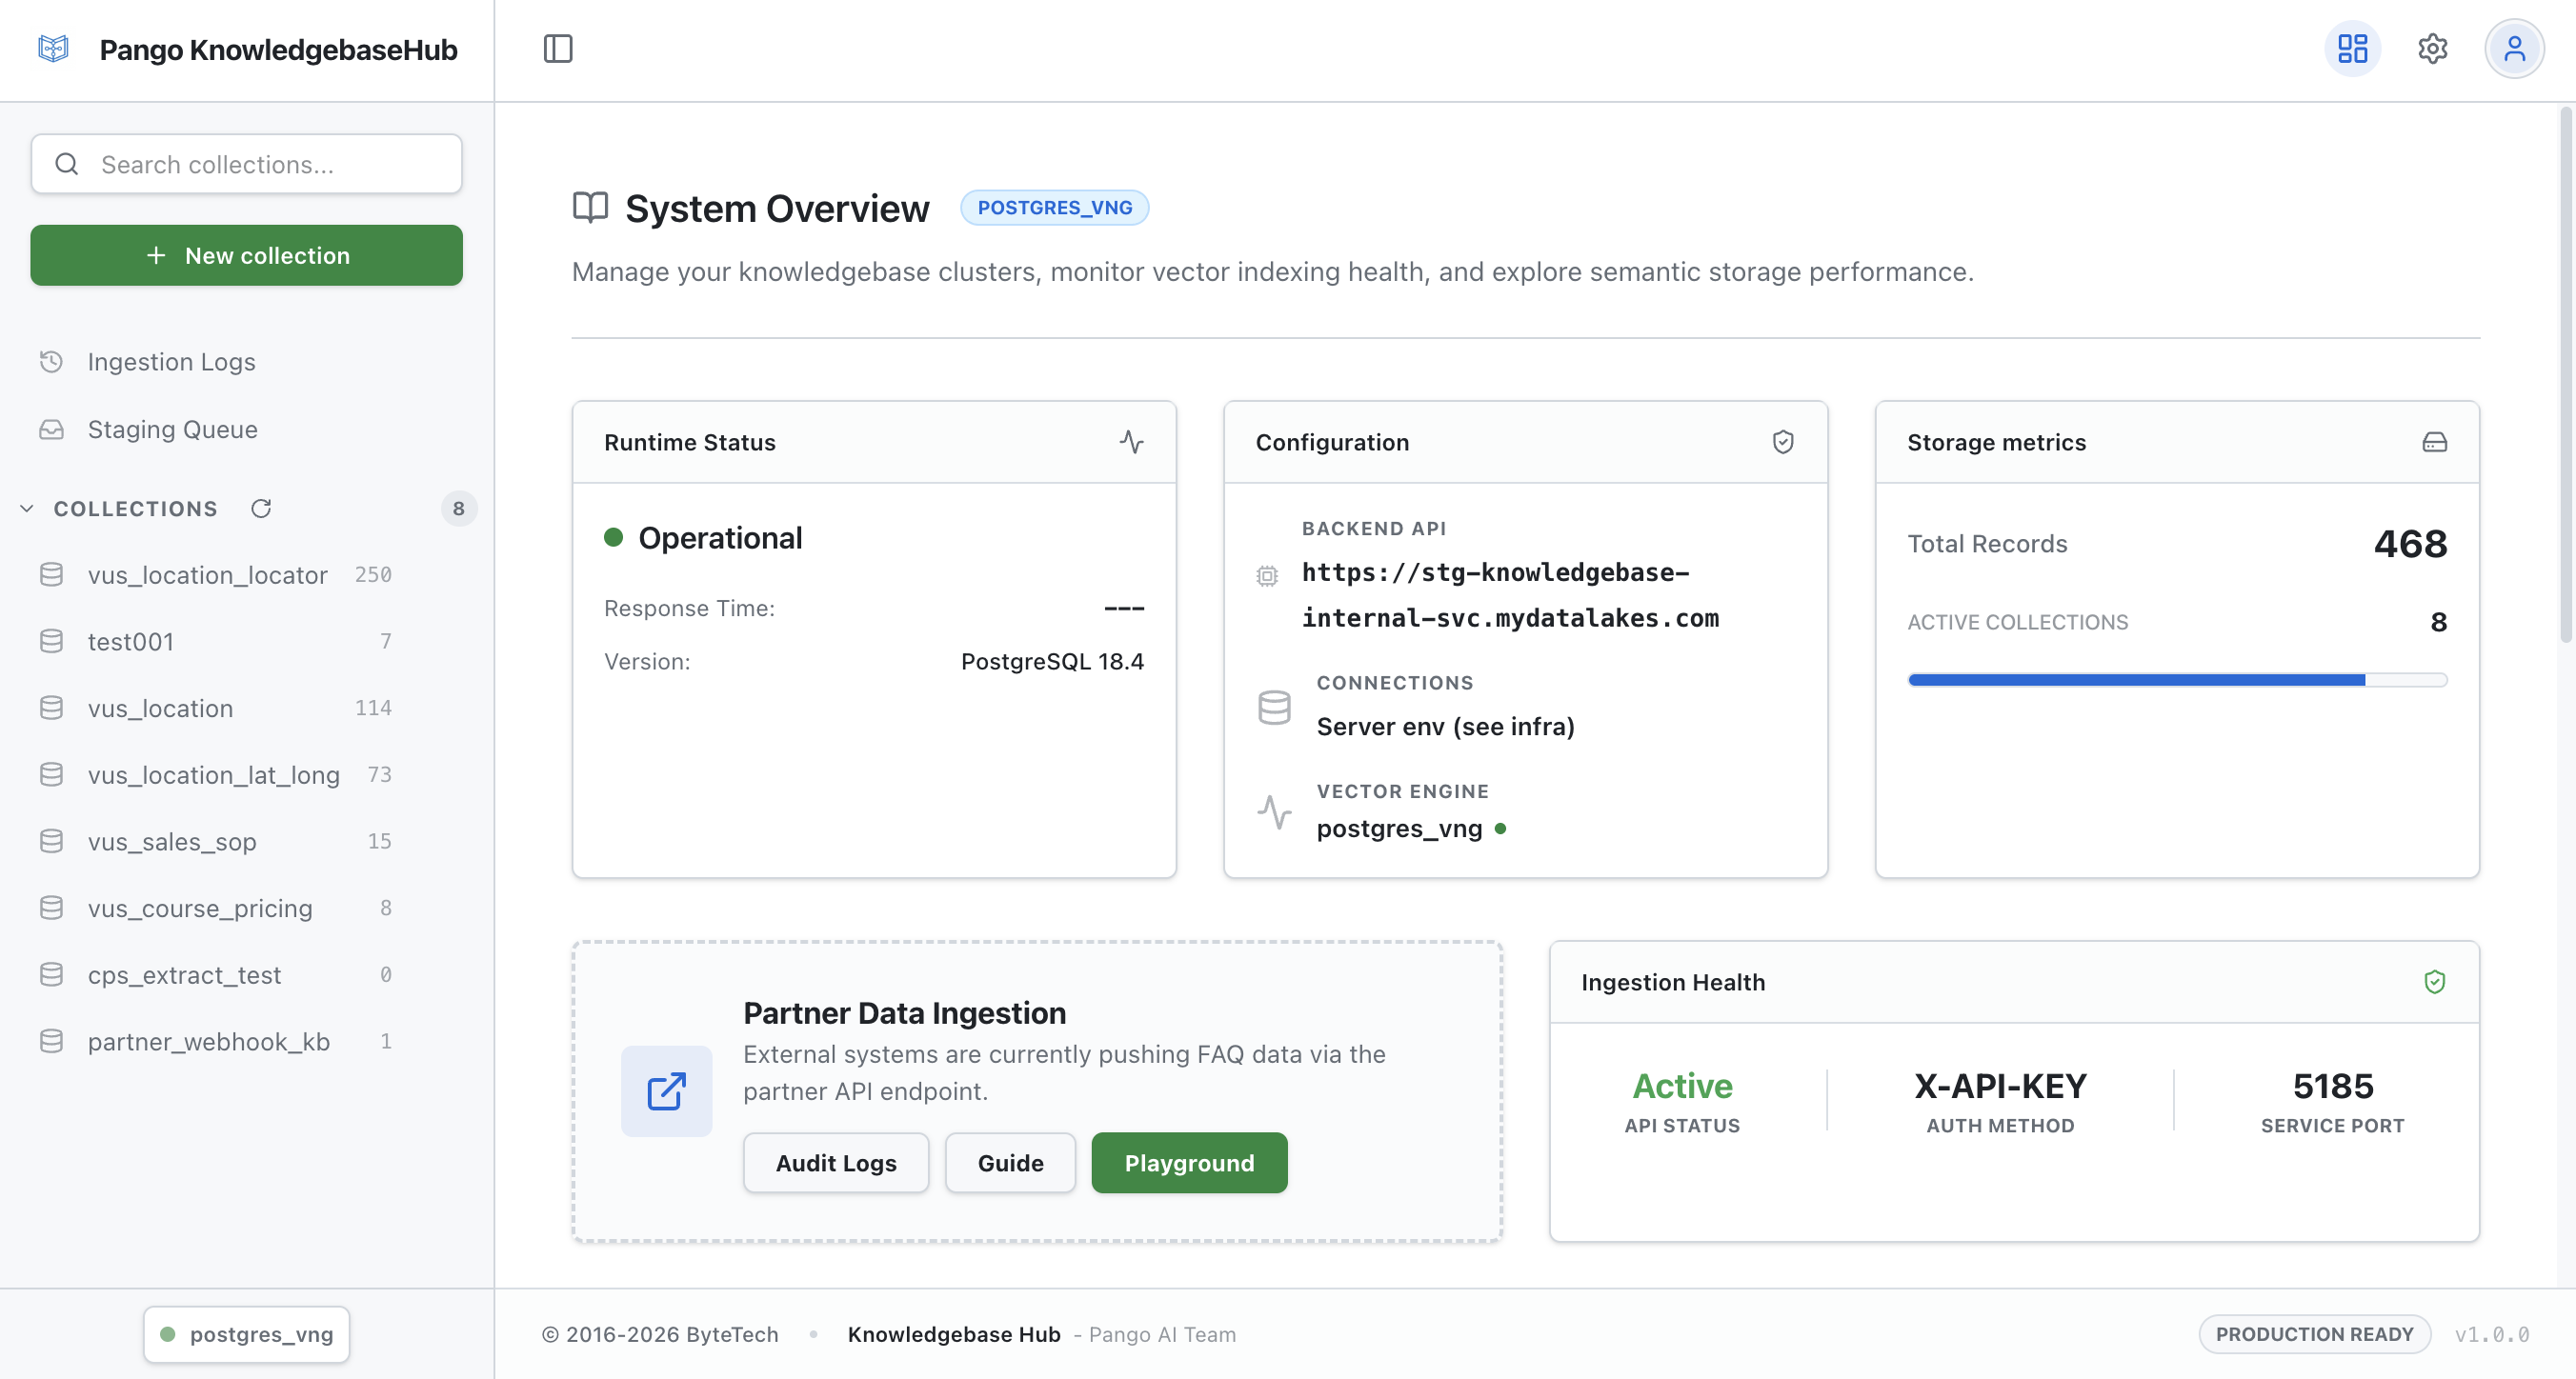The image size is (2576, 1379).
Task: Click the Staging Queue inbox icon
Action: coord(51,429)
